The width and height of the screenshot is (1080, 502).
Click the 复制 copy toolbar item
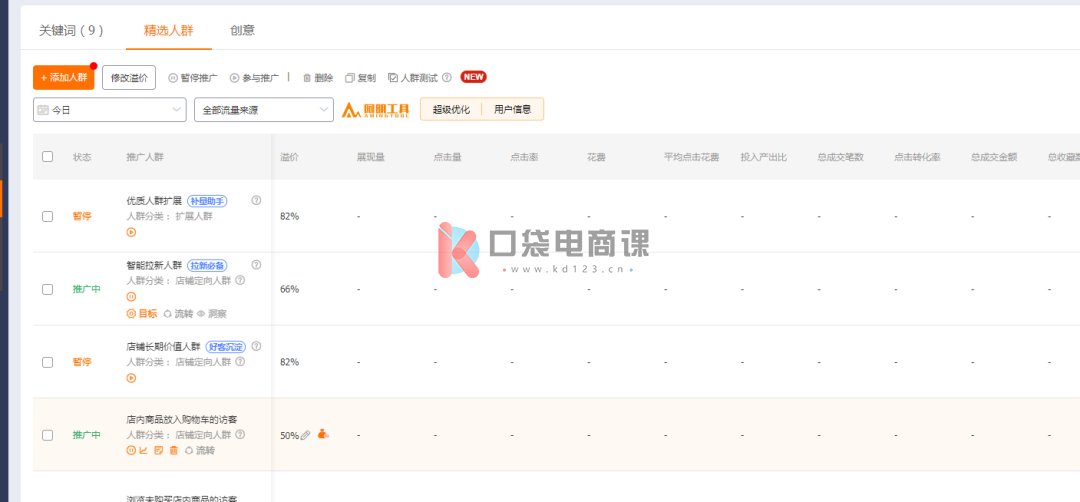pyautogui.click(x=361, y=79)
